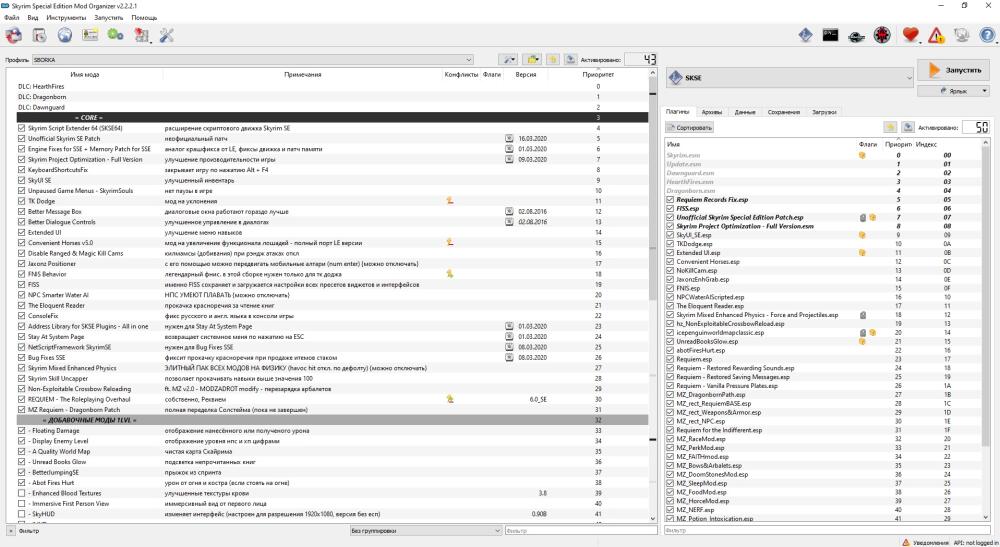Open the profile SBORKA dropdown

pos(253,59)
